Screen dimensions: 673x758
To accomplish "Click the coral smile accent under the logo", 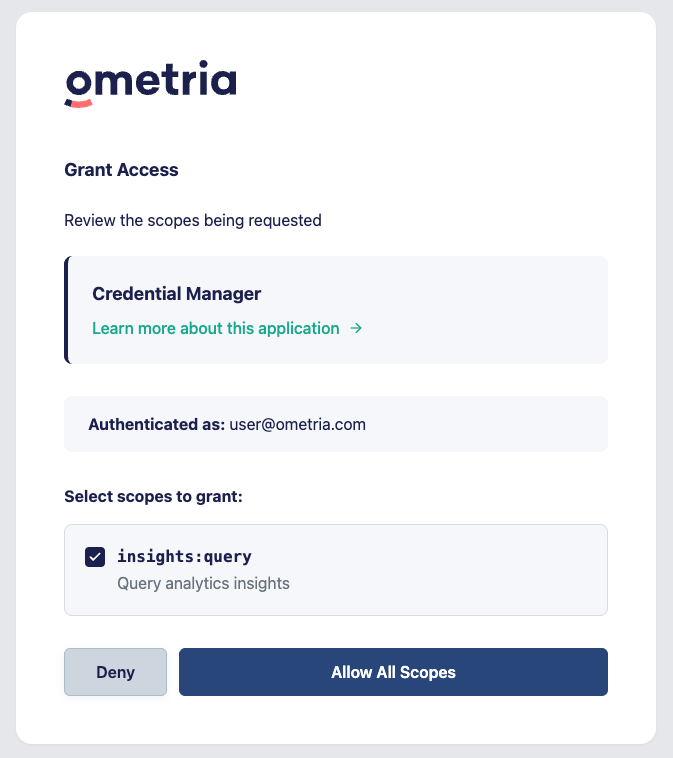I will click(x=79, y=103).
